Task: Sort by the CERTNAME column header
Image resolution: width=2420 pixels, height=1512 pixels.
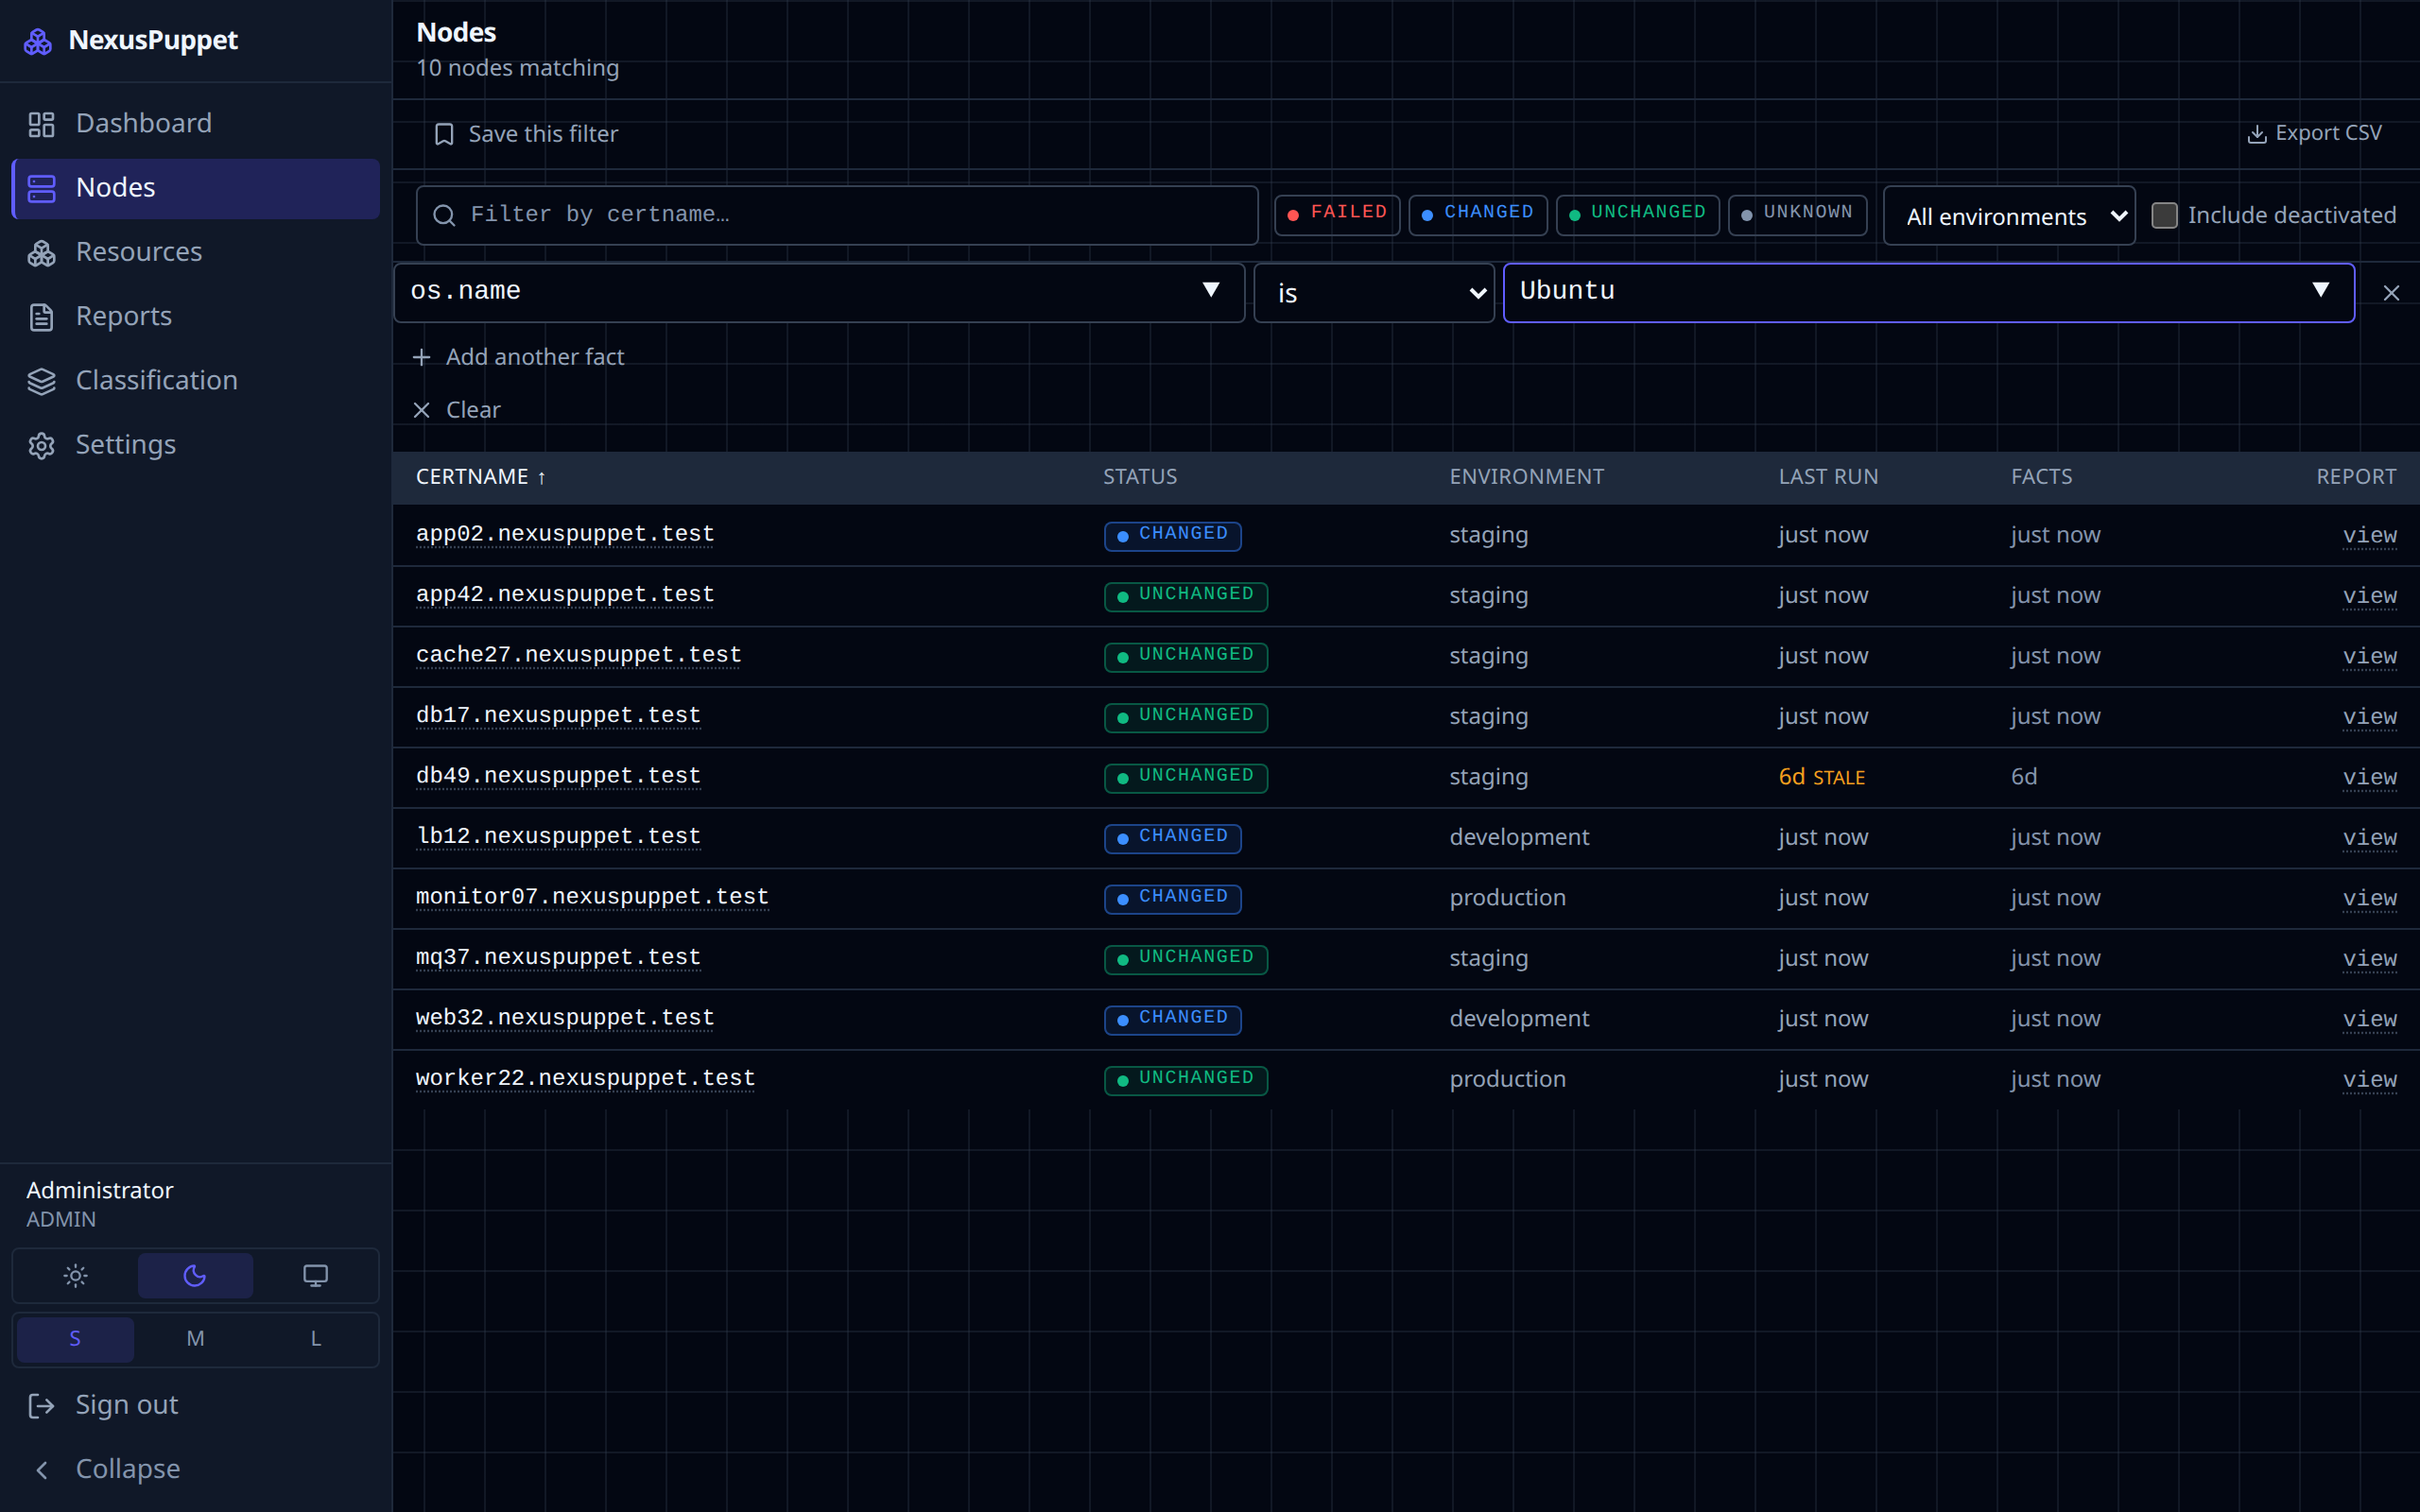Action: pos(481,477)
